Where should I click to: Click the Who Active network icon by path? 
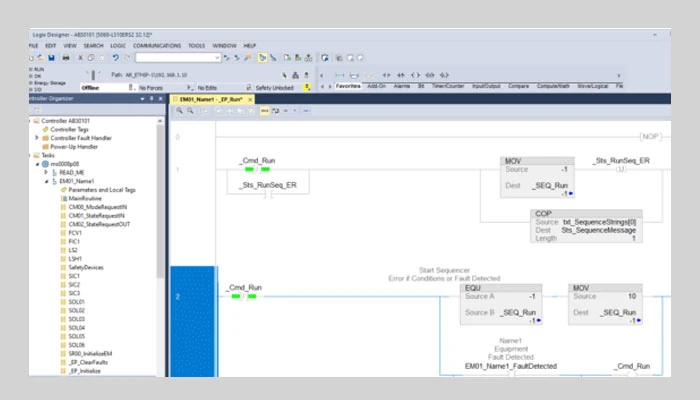(x=295, y=75)
